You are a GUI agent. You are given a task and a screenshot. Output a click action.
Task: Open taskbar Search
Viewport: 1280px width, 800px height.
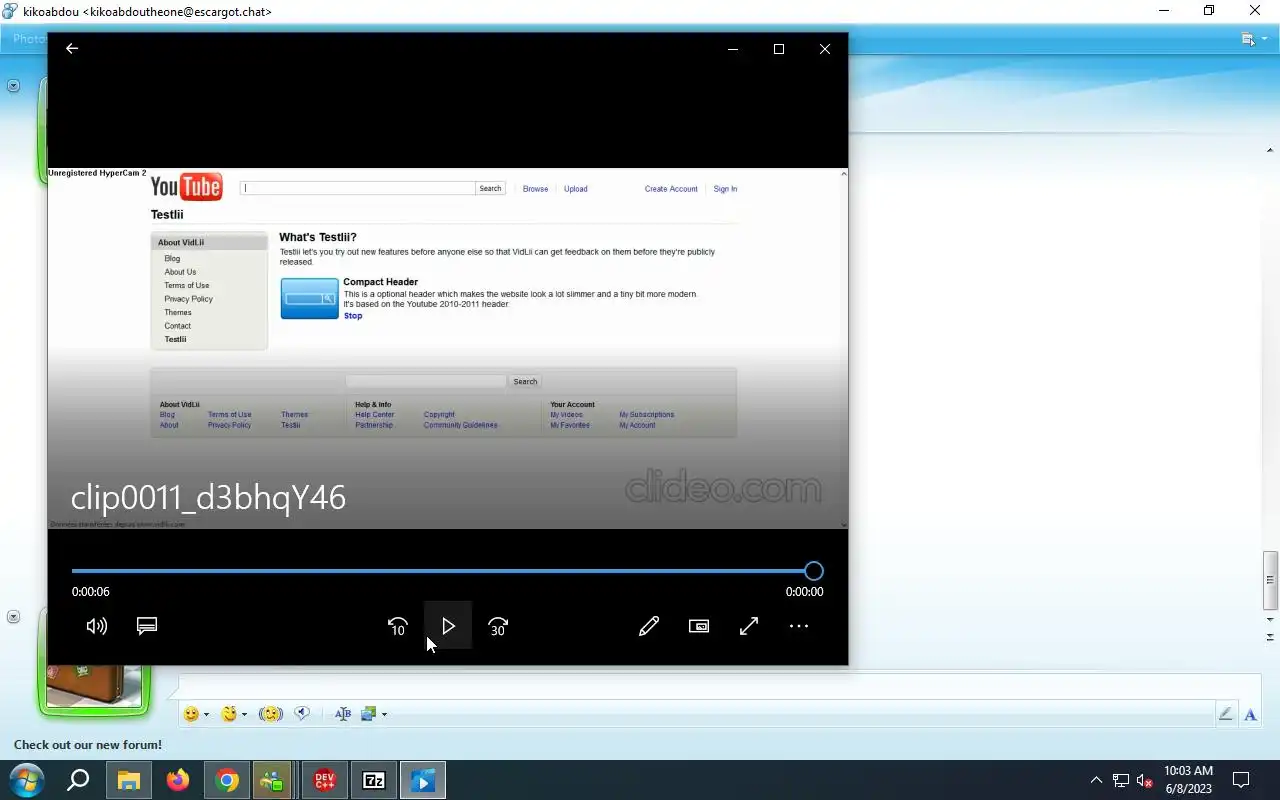click(x=78, y=780)
